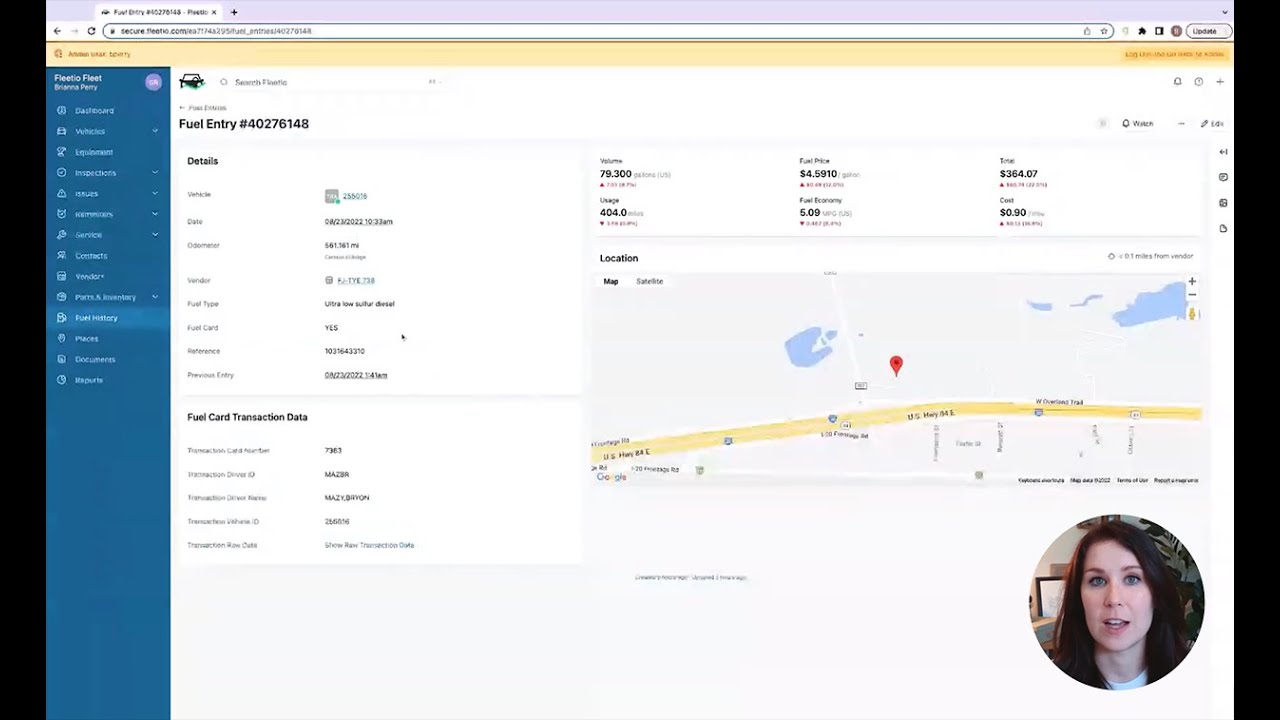This screenshot has width=1280, height=720.
Task: Click the Parts & Inventory icon
Action: [62, 297]
